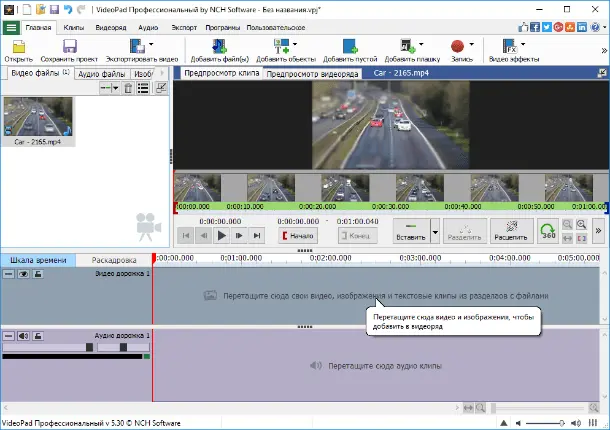Click Добавить пустой clip icon
The height and width of the screenshot is (430, 610).
click(x=350, y=46)
